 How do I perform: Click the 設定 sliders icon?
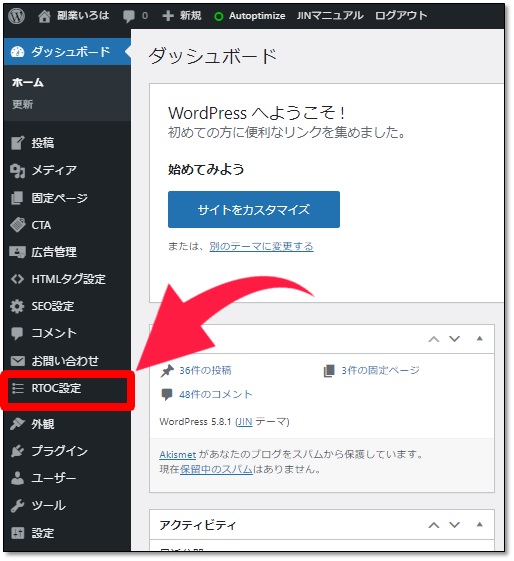point(17,533)
